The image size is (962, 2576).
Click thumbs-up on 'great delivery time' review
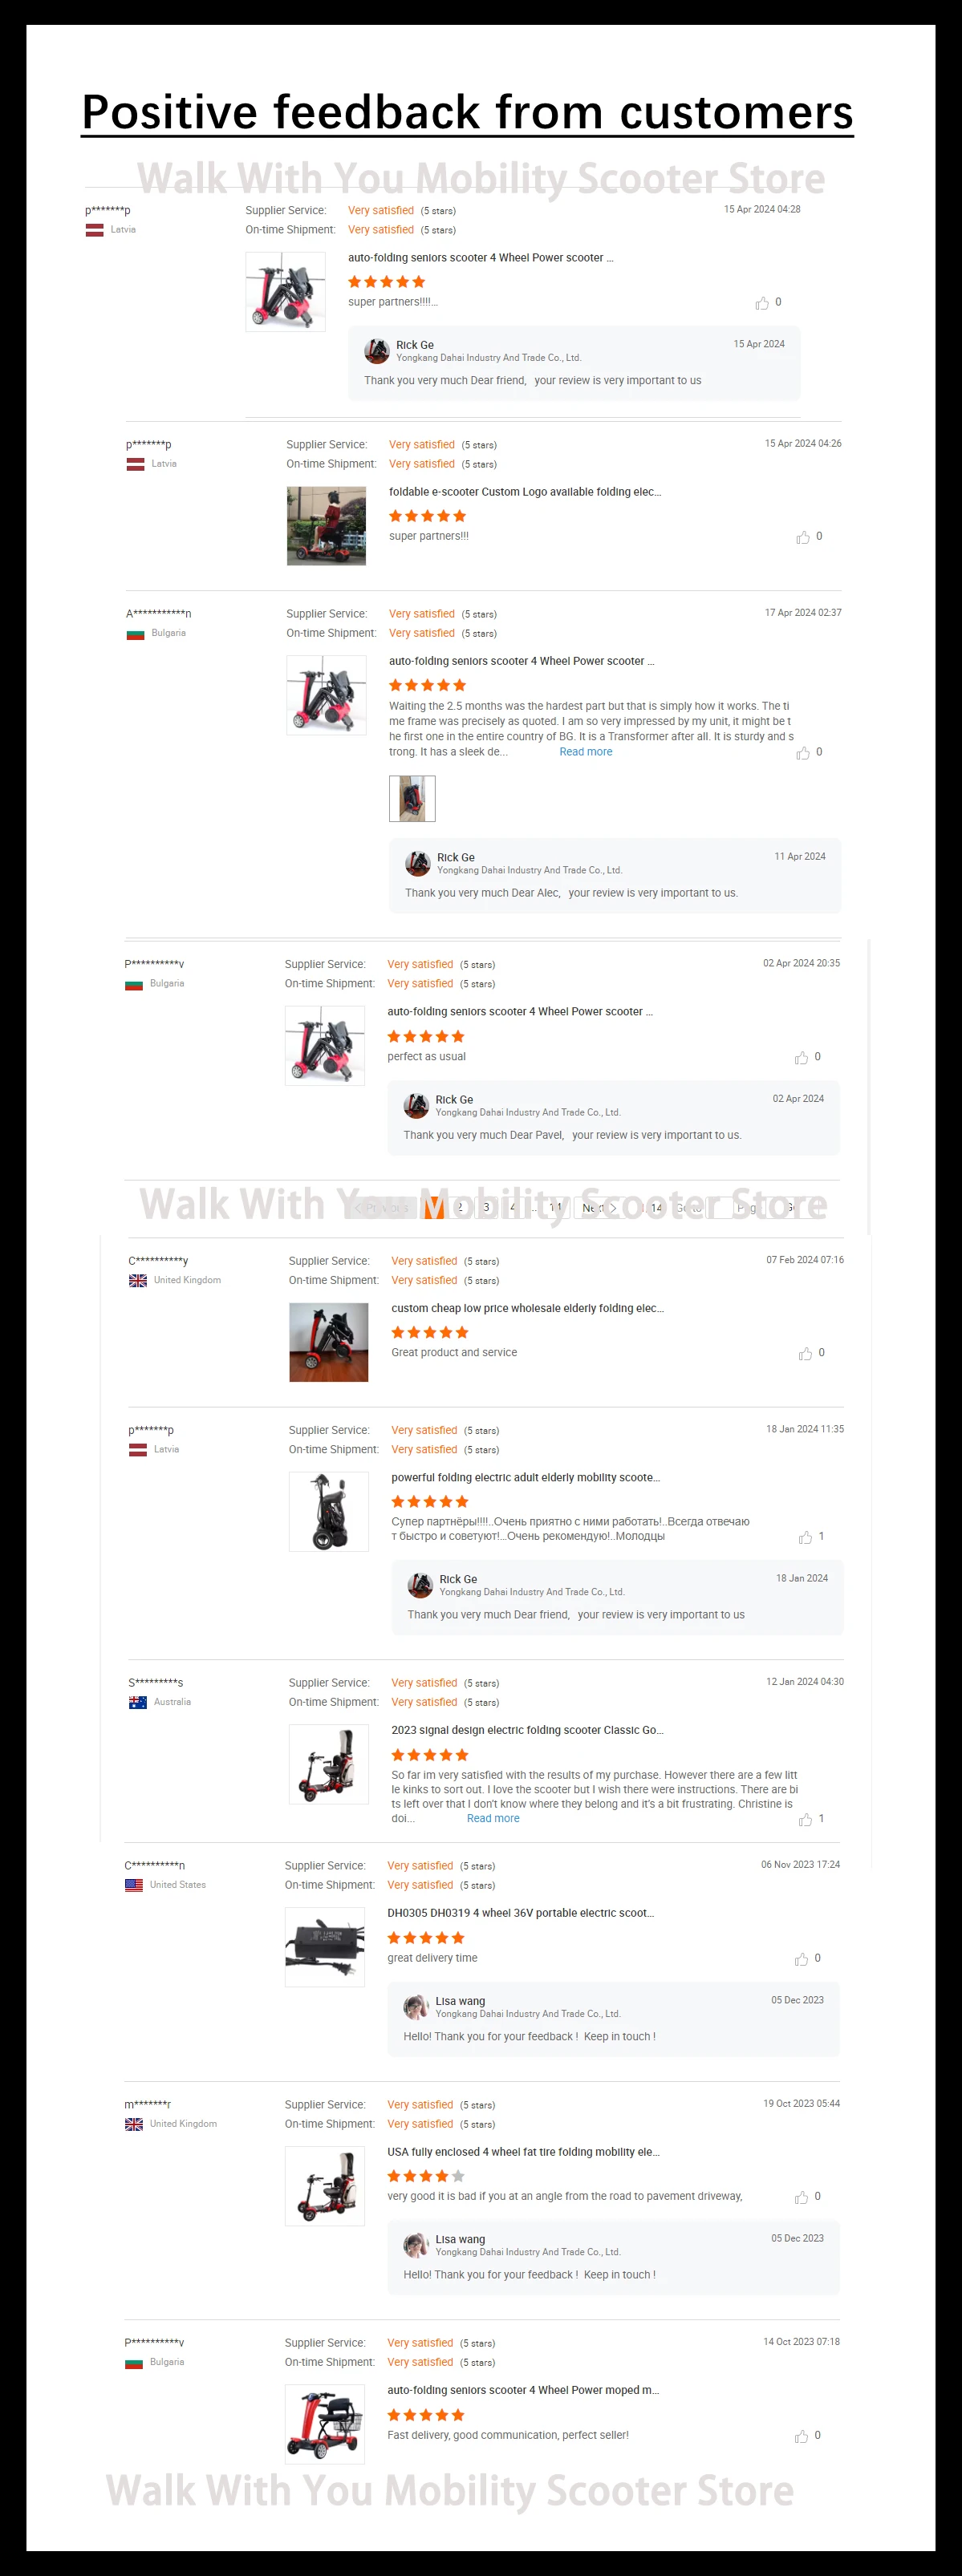[x=801, y=1959]
